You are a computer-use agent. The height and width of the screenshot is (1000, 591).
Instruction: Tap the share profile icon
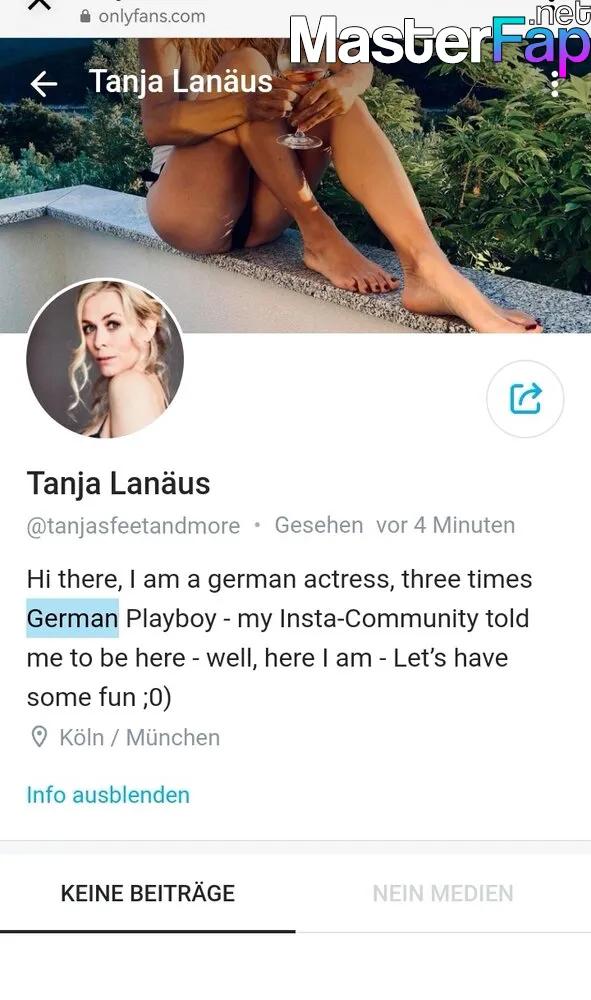coord(525,399)
